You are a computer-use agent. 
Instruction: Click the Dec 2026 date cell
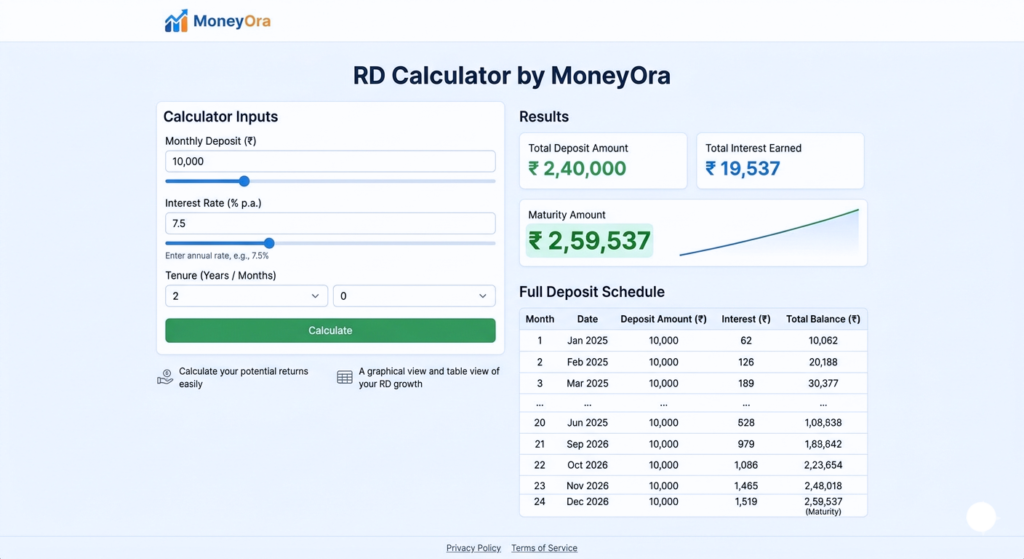click(587, 502)
